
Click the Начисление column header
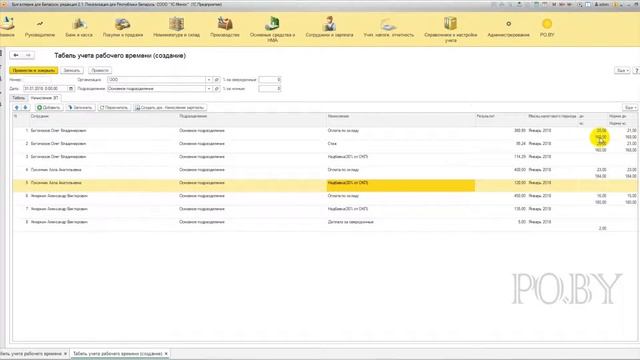click(400, 116)
